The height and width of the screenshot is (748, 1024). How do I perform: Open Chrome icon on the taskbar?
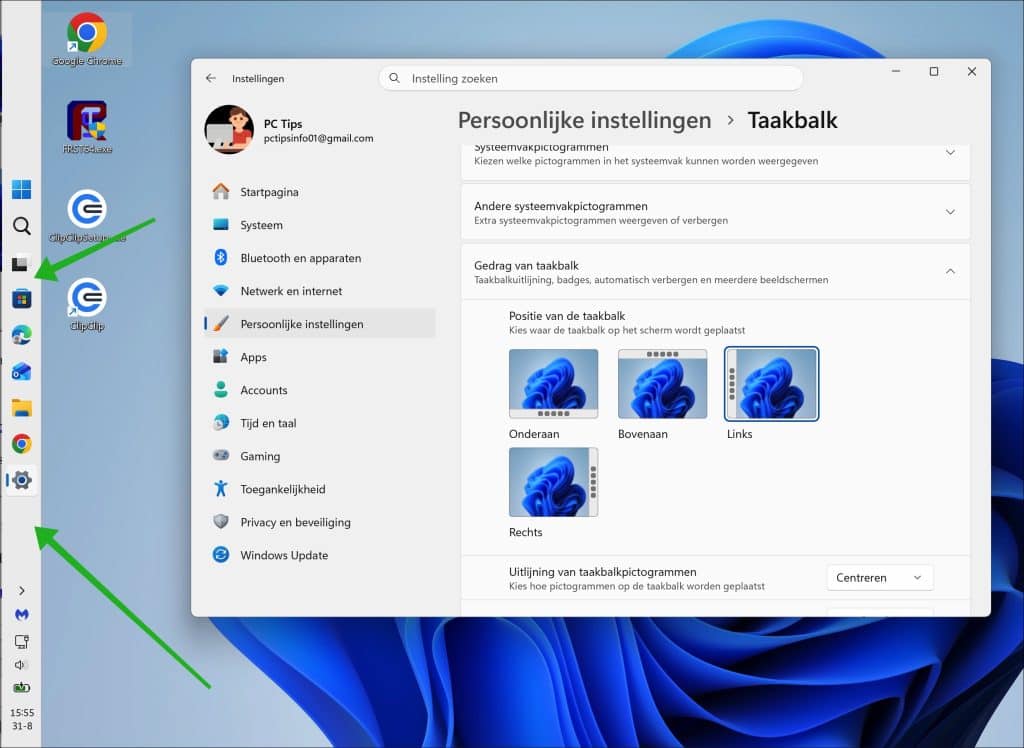(x=22, y=444)
